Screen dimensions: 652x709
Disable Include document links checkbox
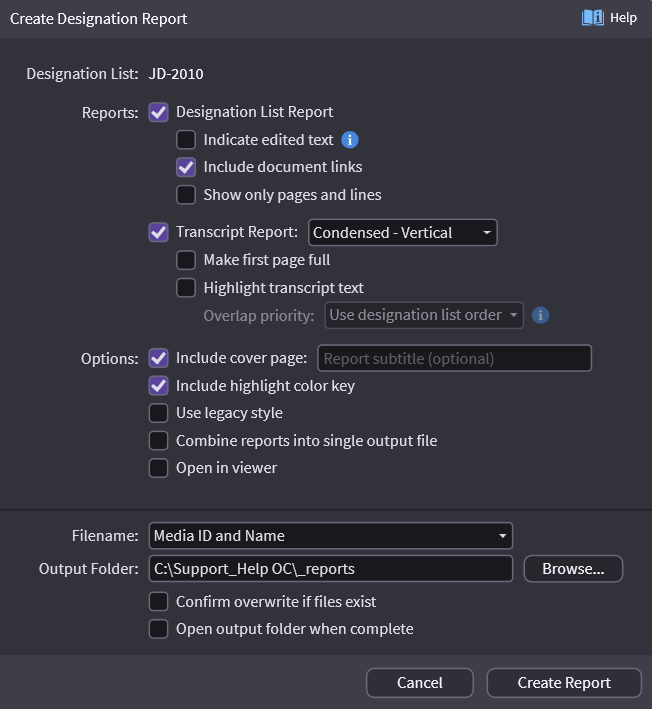coord(186,167)
